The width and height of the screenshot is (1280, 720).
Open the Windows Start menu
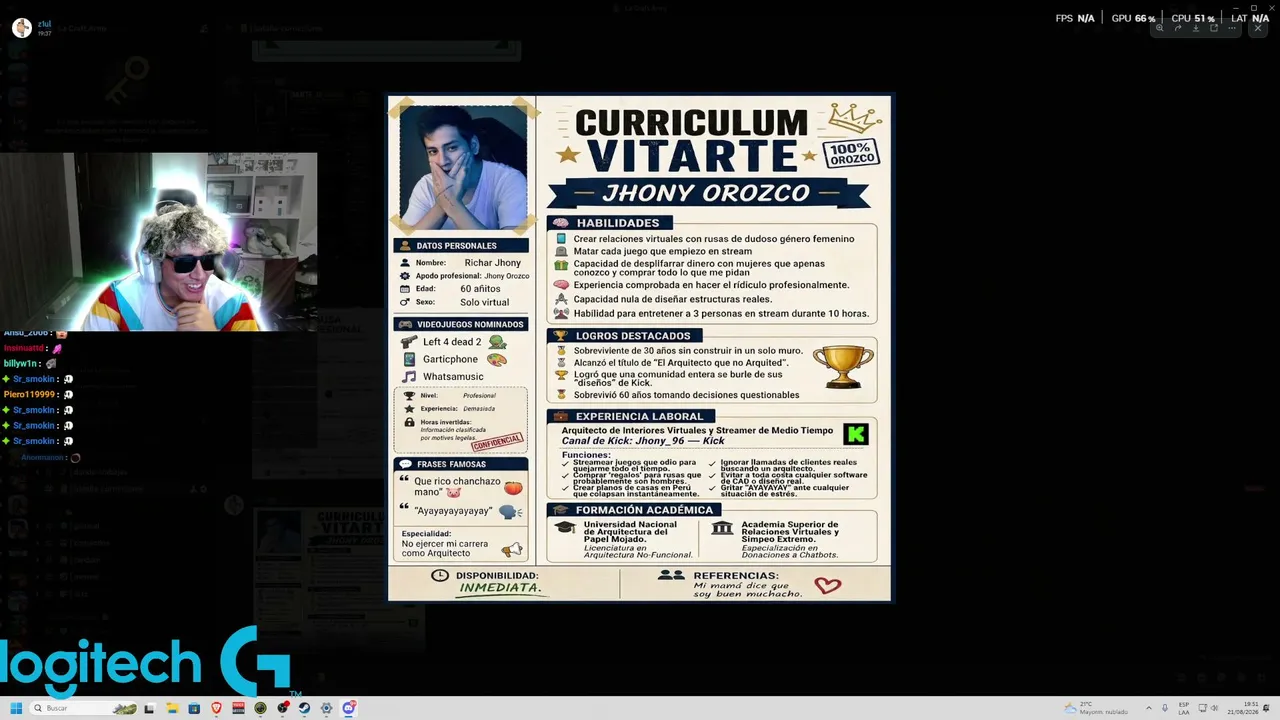tap(16, 708)
